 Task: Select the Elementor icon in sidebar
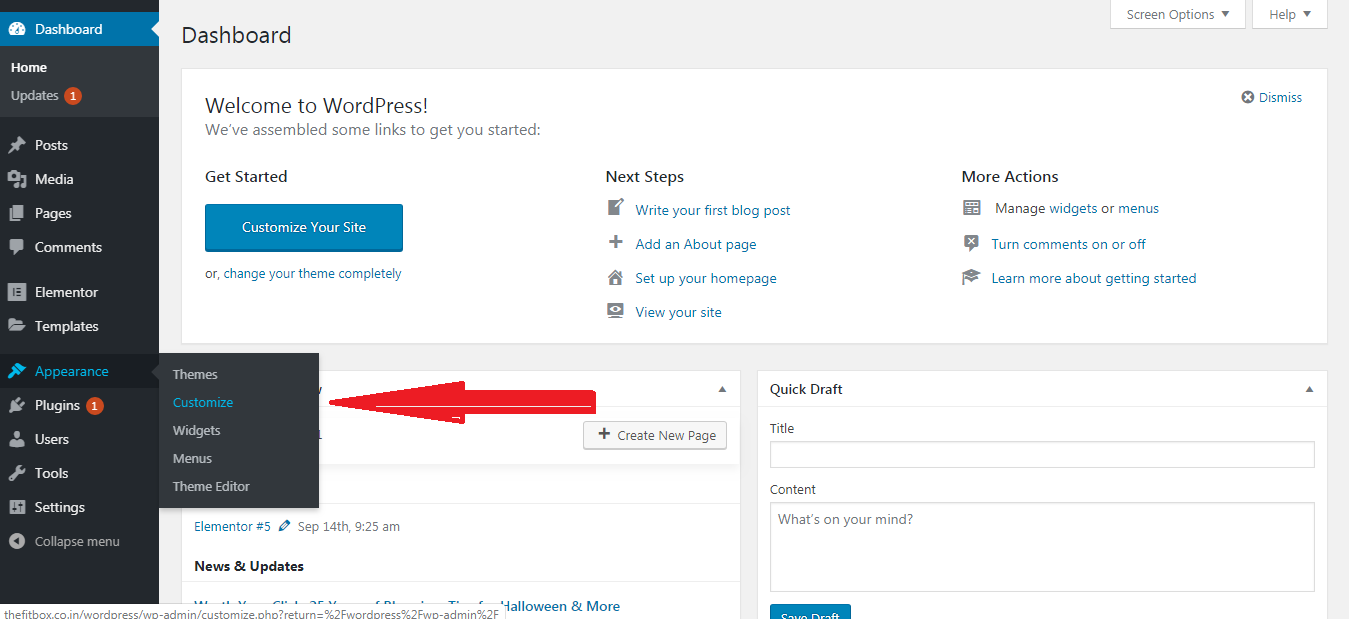(x=17, y=292)
